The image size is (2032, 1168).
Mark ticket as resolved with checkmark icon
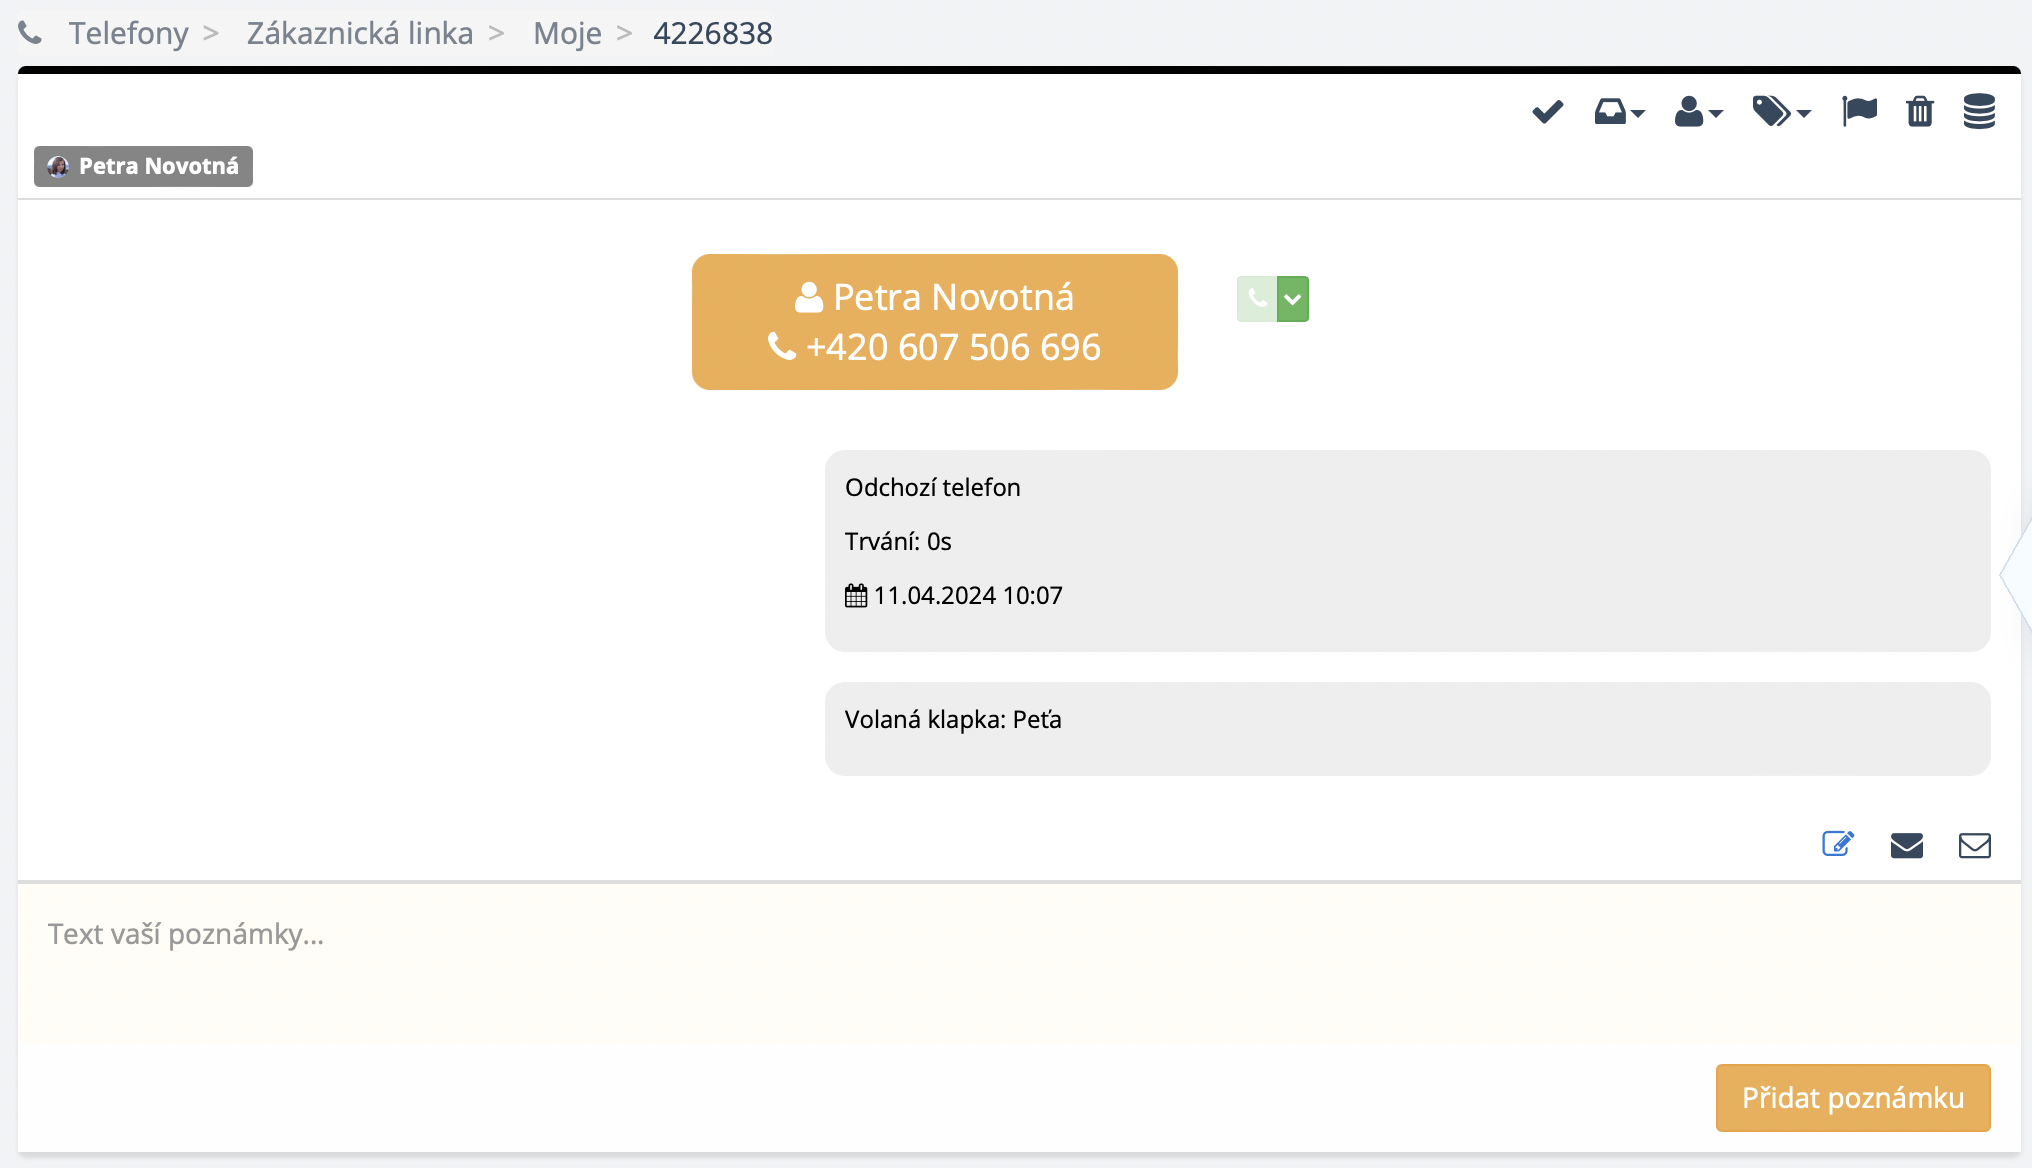click(1547, 112)
